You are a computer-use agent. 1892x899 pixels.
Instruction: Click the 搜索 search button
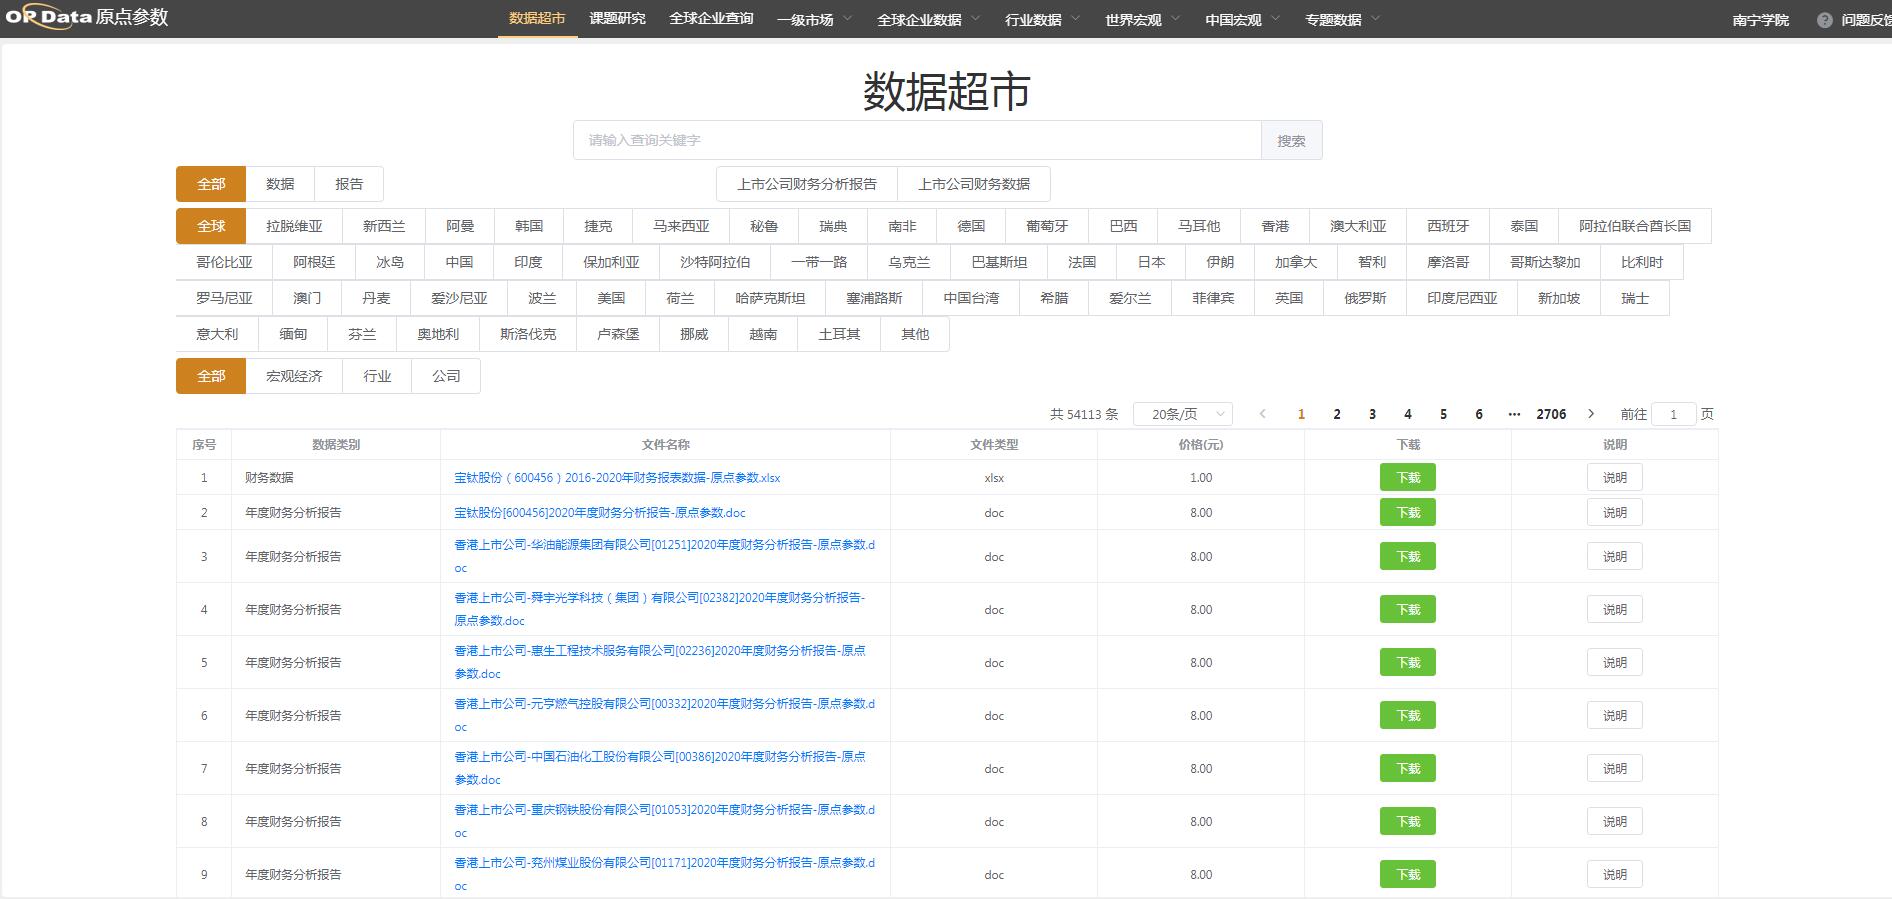click(x=1291, y=141)
